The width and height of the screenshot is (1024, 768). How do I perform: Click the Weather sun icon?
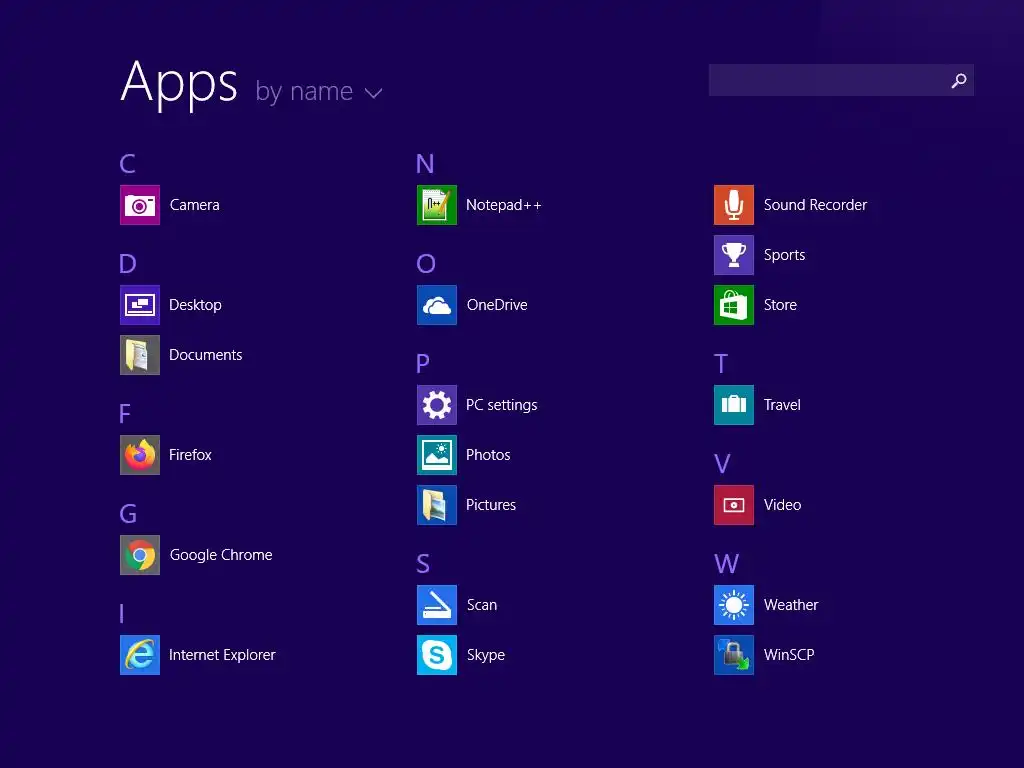pos(734,605)
